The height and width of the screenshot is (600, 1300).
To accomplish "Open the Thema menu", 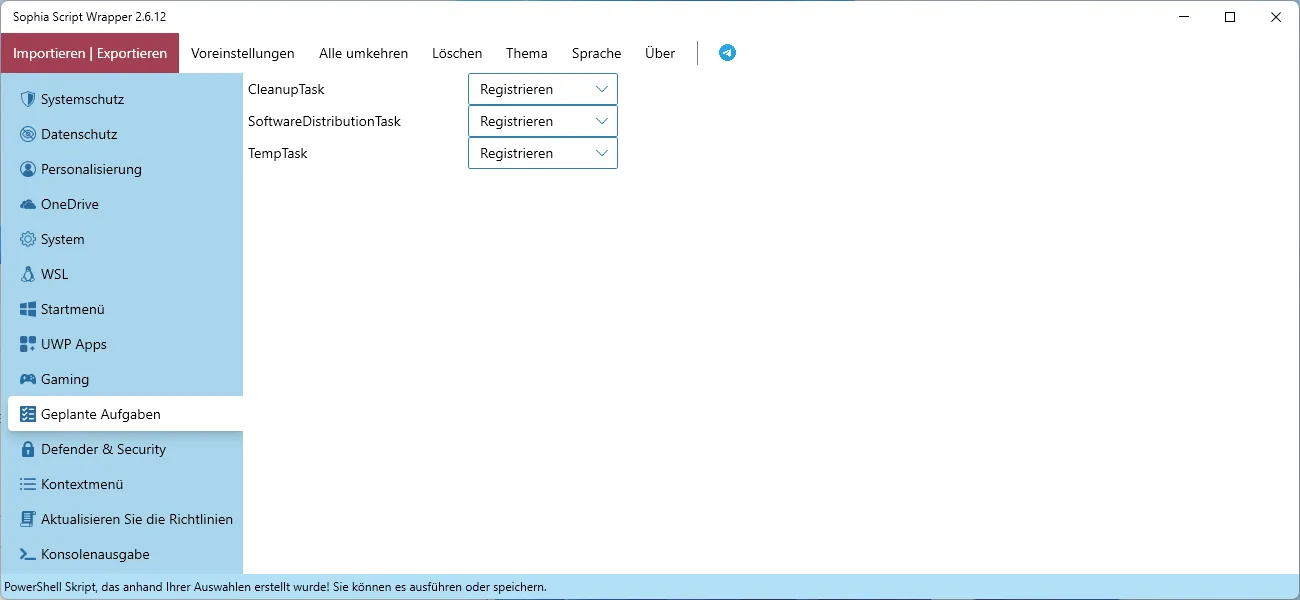I will click(x=527, y=53).
